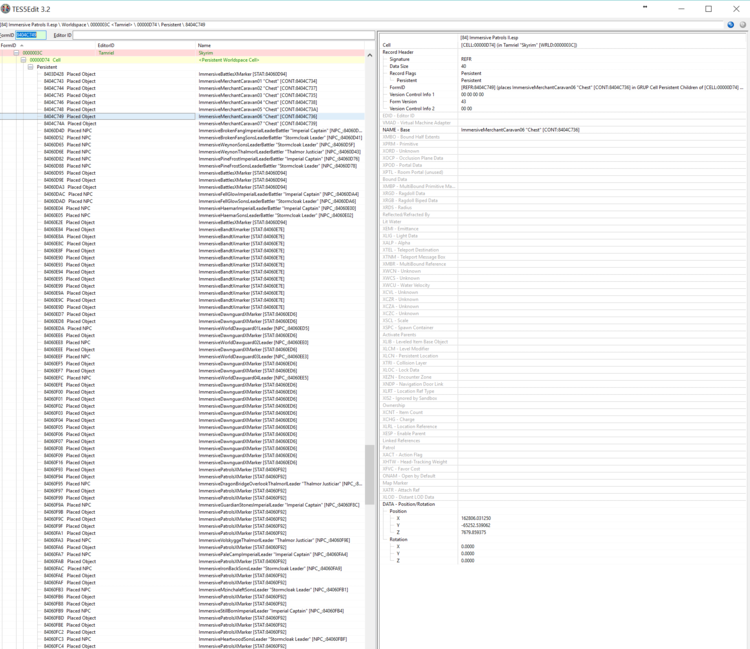Collapse the 00000D74 Cell node
Screen dimensions: 750x649
coord(23,60)
